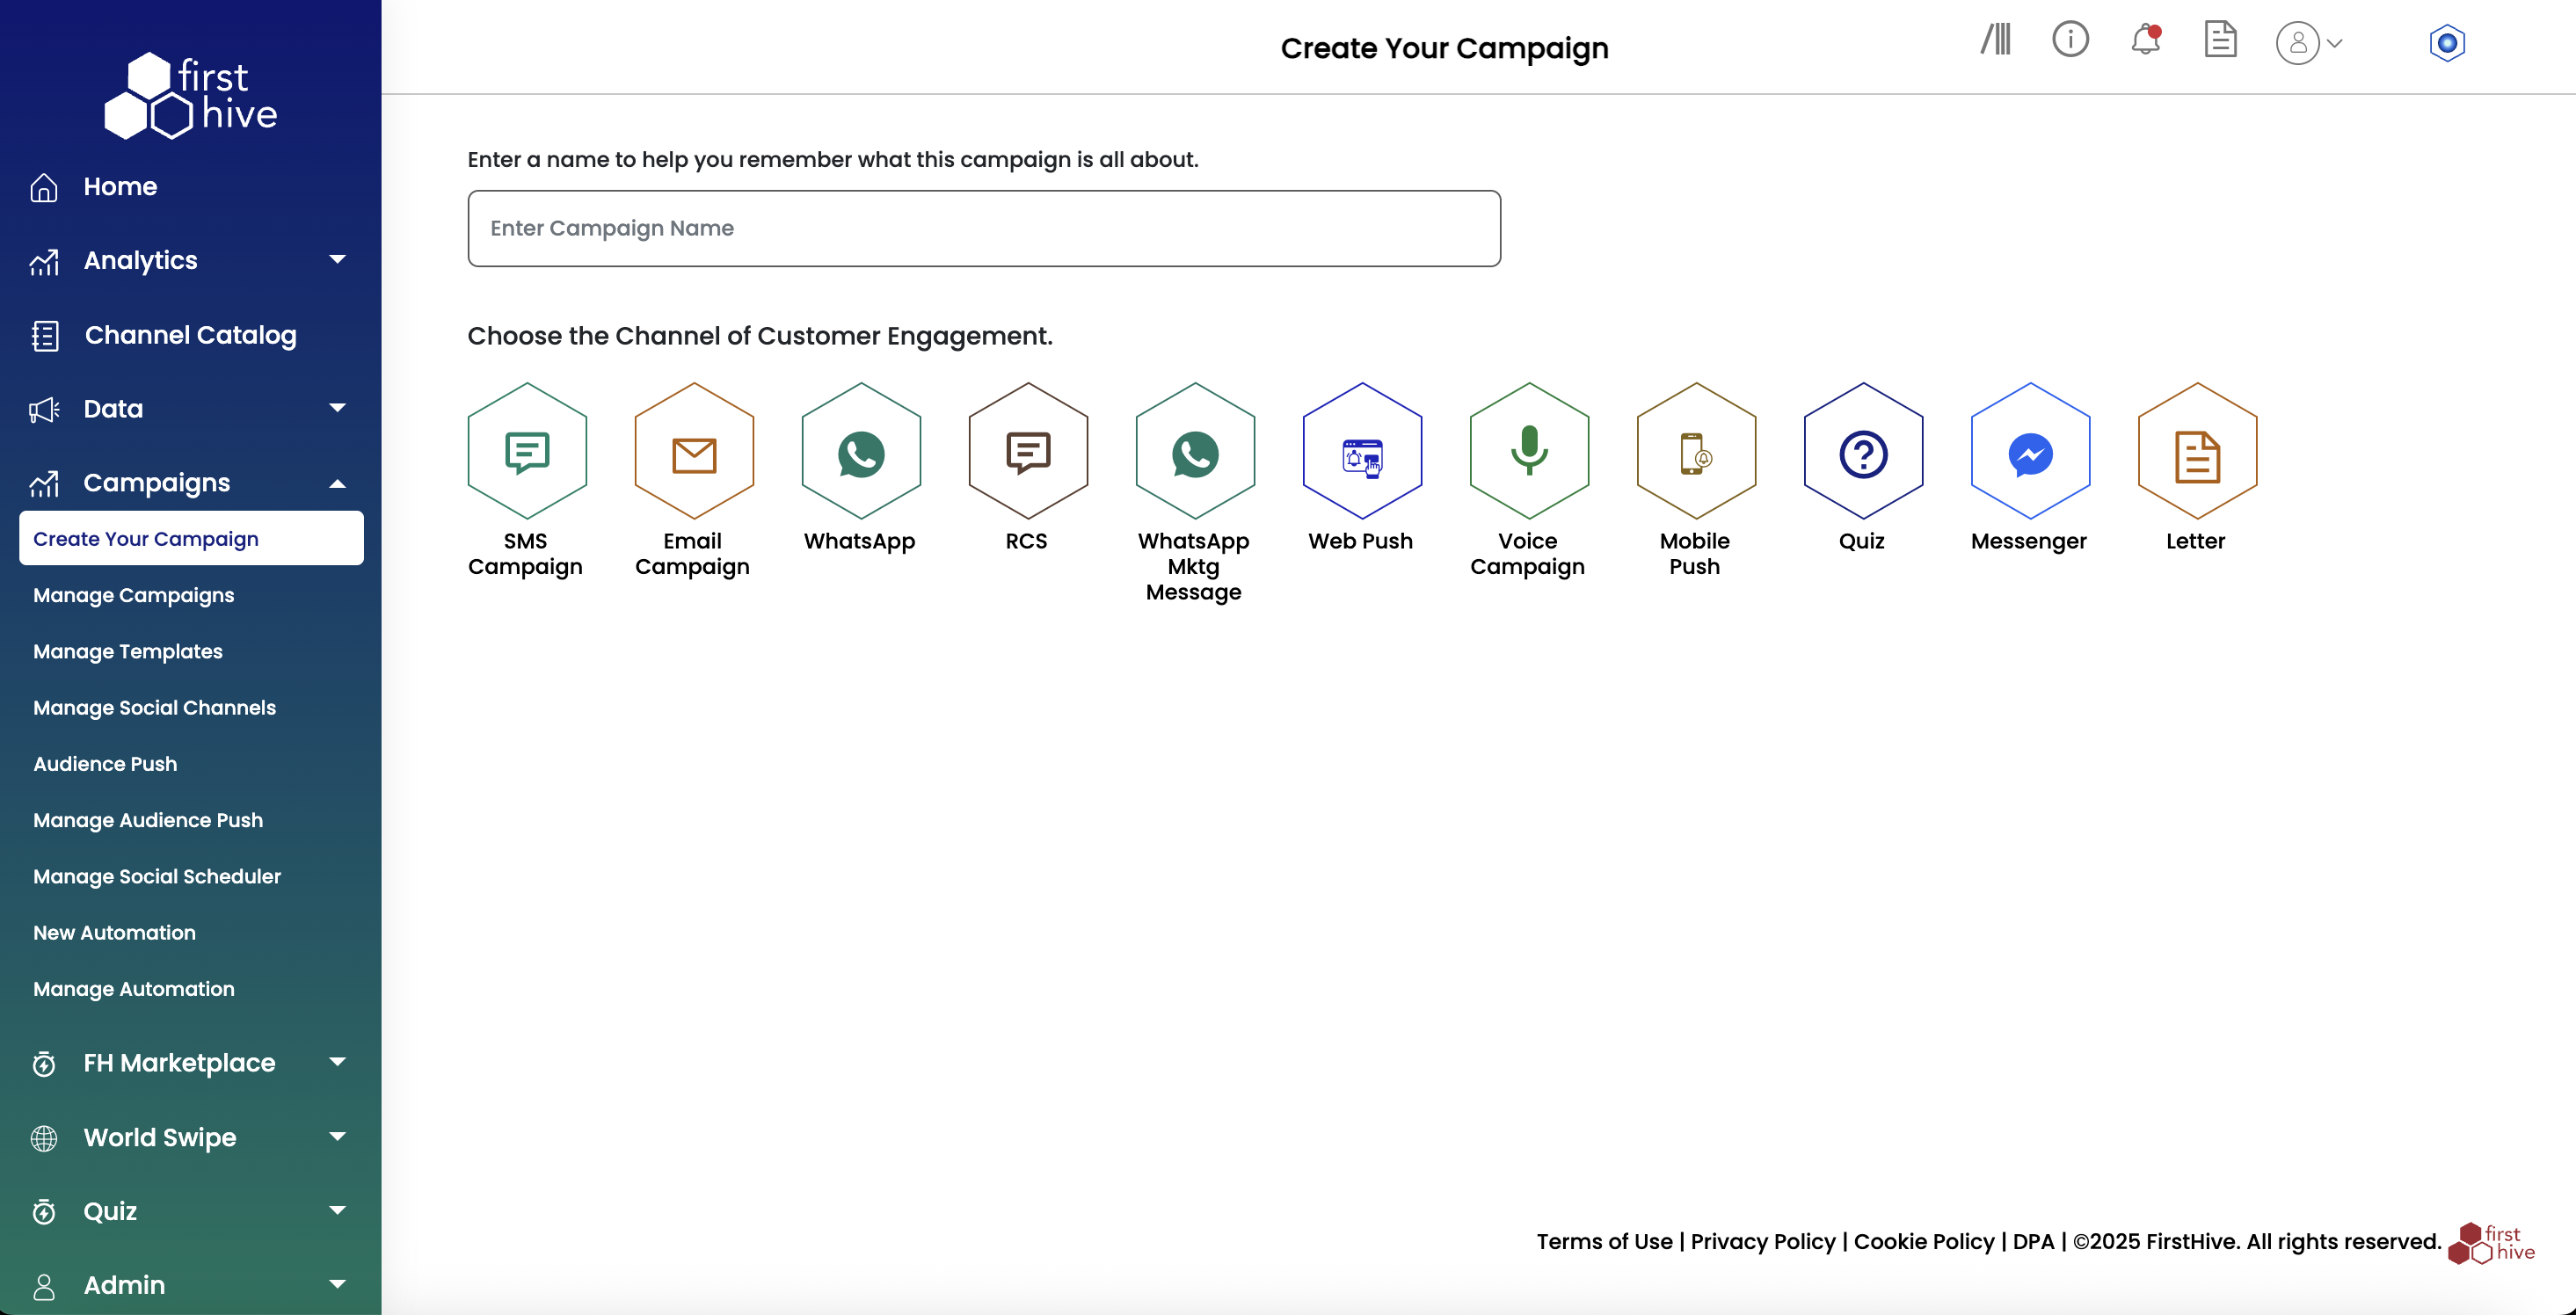Collapse the Campaigns menu arrow

(x=338, y=483)
